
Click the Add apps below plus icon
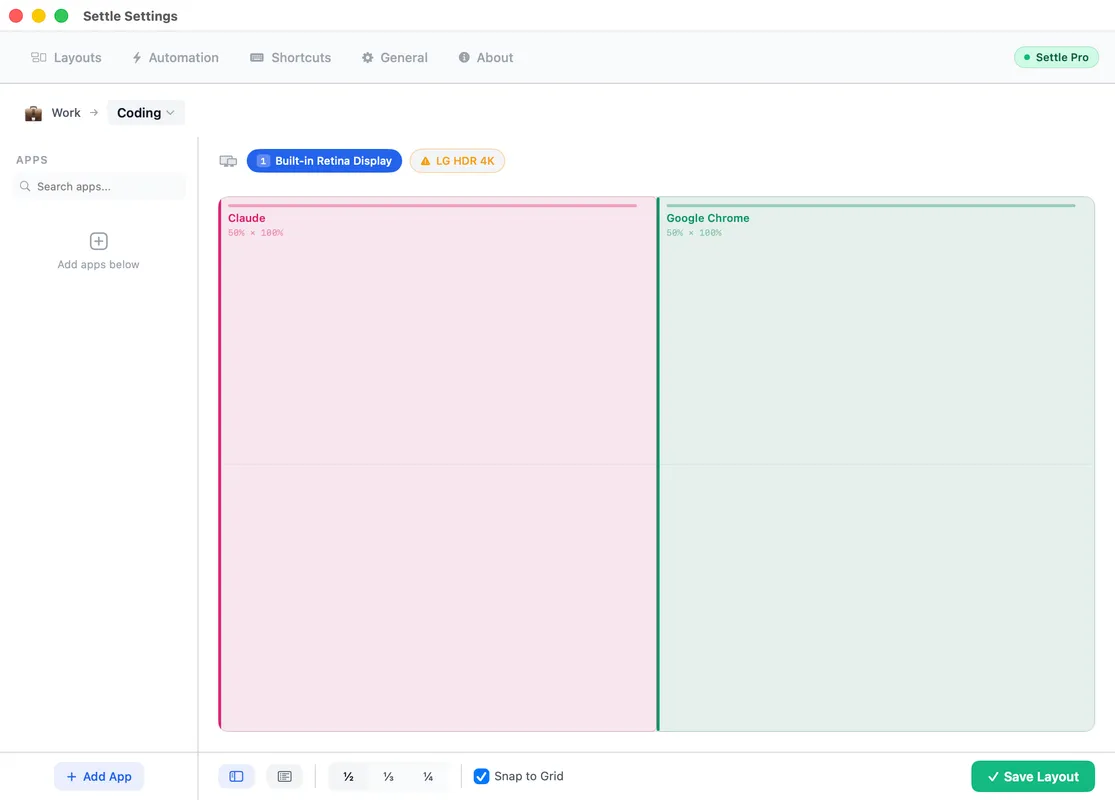pos(99,241)
